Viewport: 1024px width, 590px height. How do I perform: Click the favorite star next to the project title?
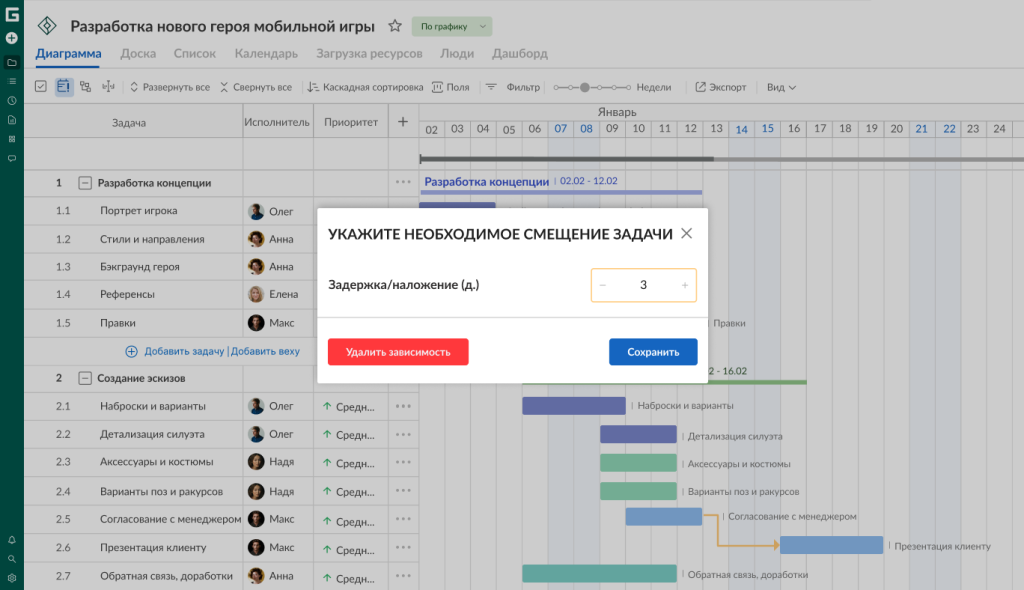[x=394, y=24]
